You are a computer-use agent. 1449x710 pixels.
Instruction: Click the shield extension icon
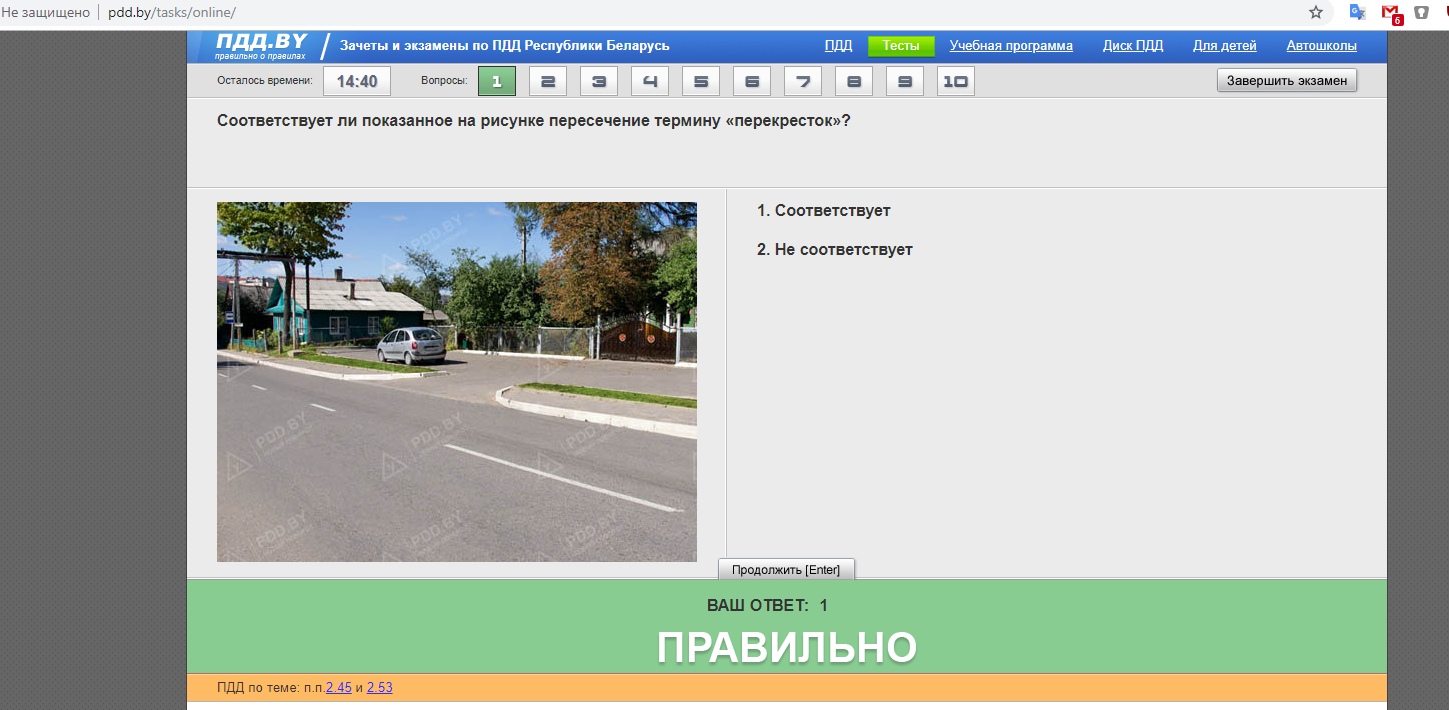tap(1421, 13)
